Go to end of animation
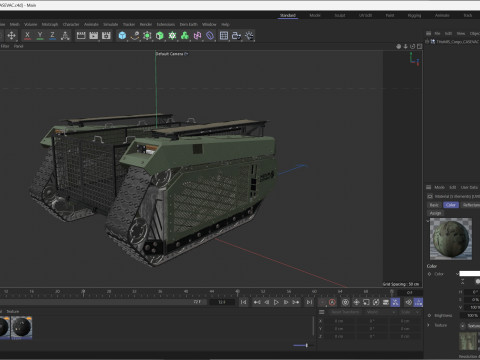This screenshot has height=360, width=480. coord(309,302)
